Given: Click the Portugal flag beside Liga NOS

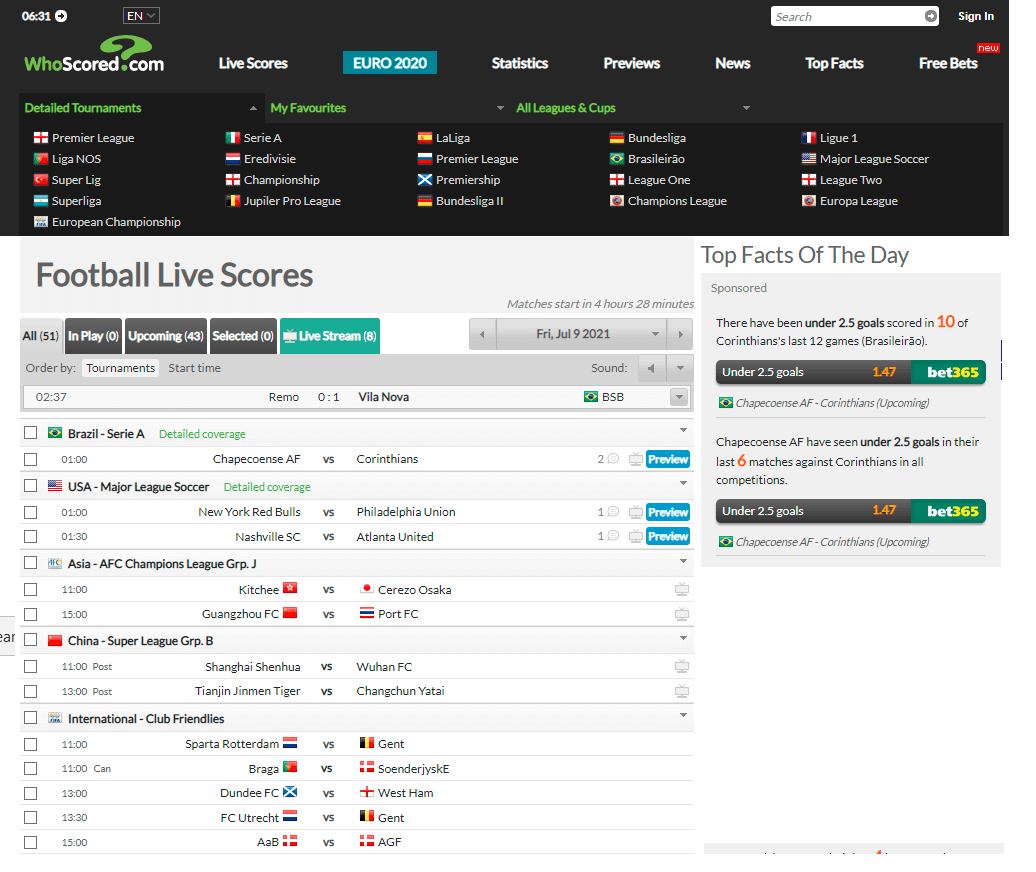Looking at the screenshot, I should (x=41, y=159).
